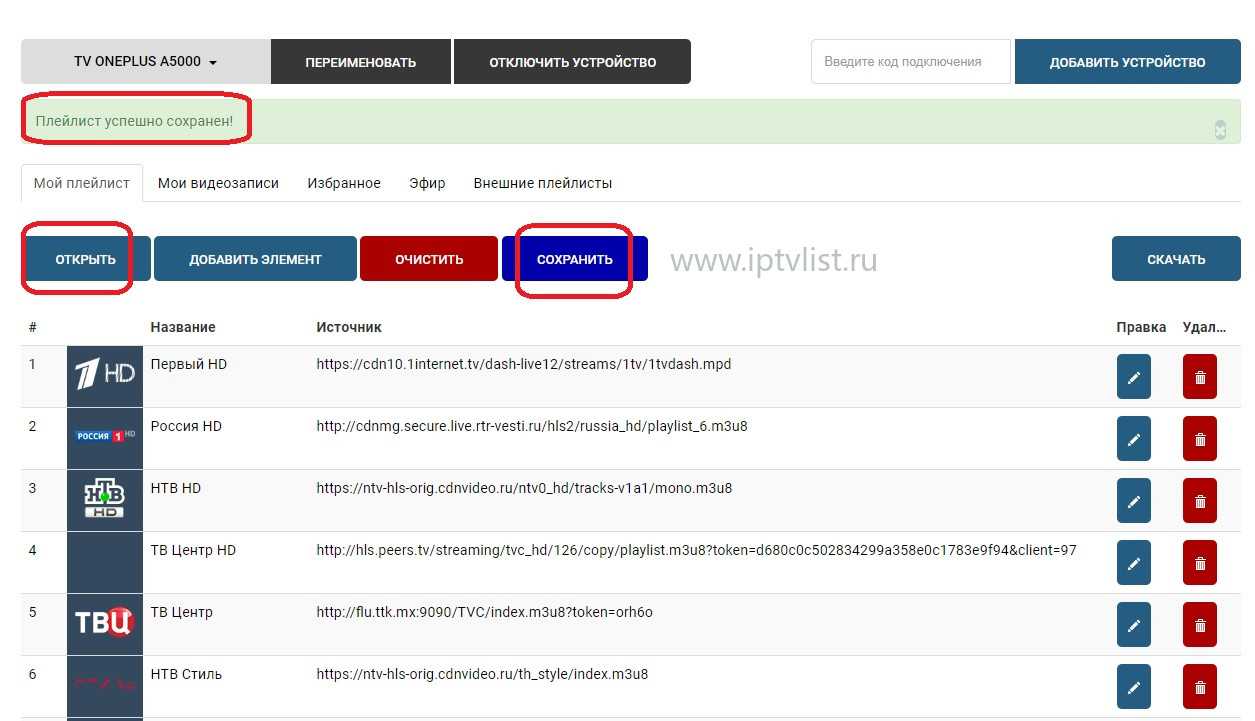Expand the TV ONEPLUS A5000 device dropdown
The image size is (1255, 721).
(x=146, y=62)
